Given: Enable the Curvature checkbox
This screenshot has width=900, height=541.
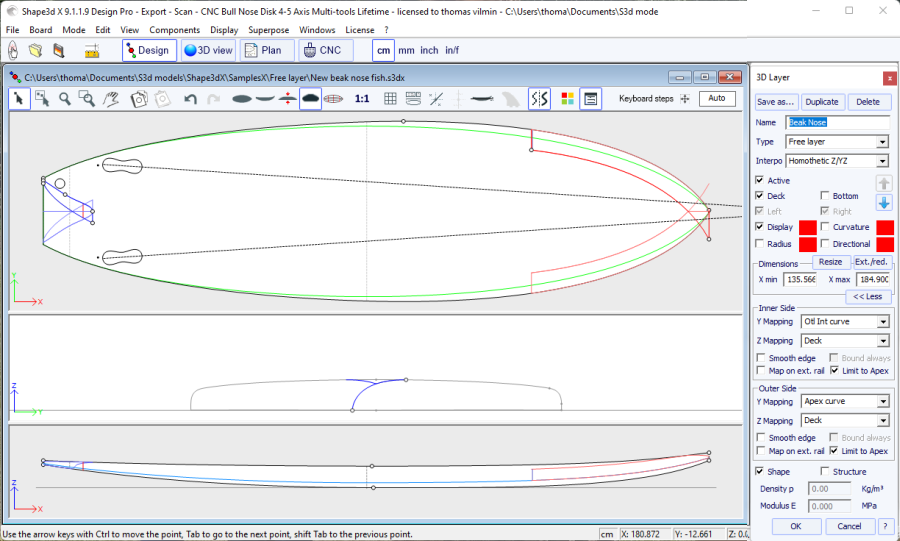Looking at the screenshot, I should tap(825, 227).
